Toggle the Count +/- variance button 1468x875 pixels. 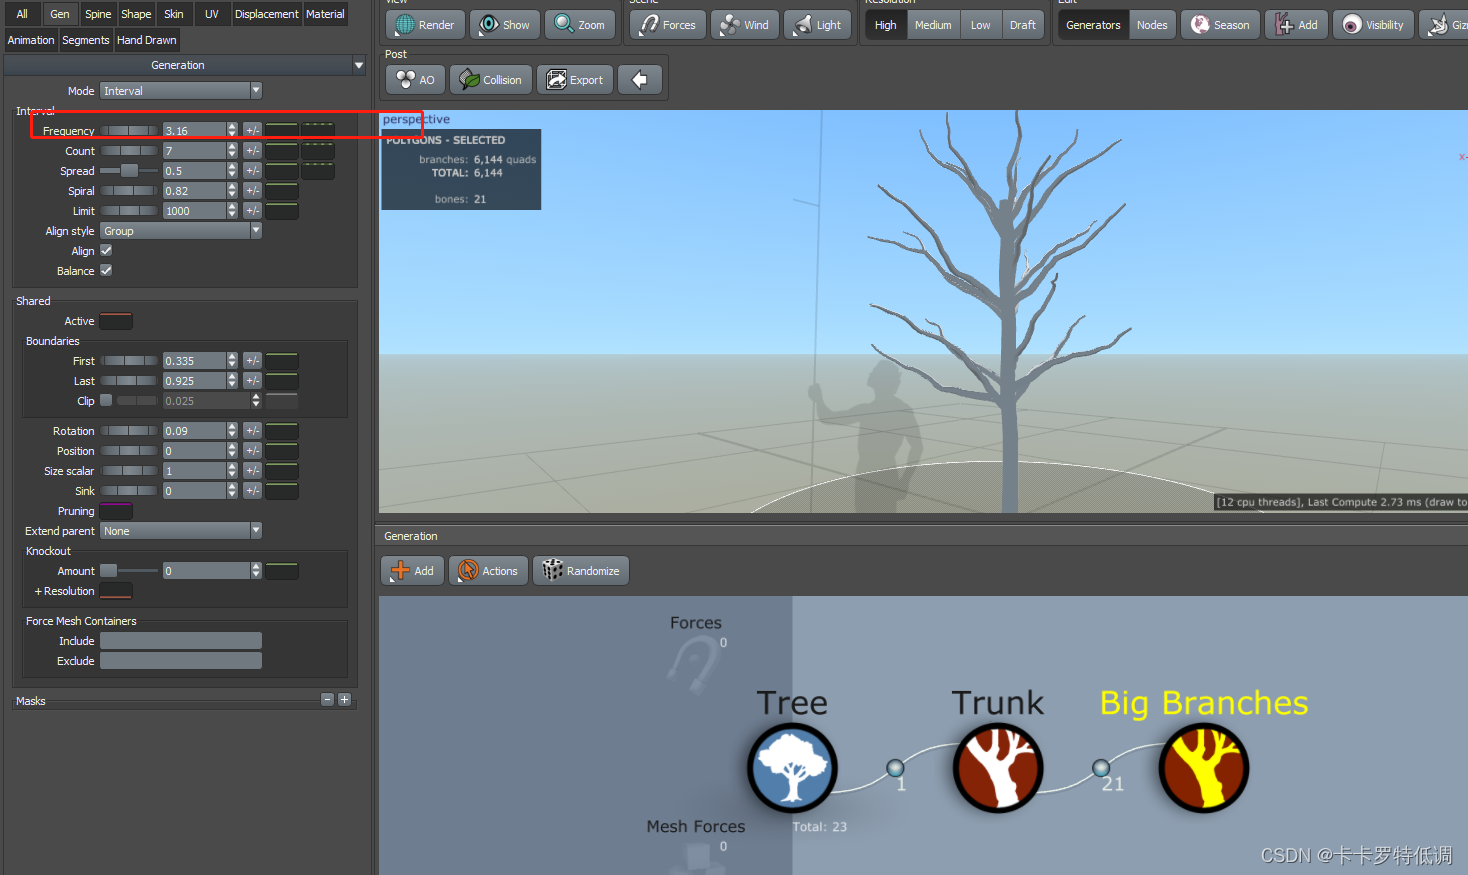point(252,151)
